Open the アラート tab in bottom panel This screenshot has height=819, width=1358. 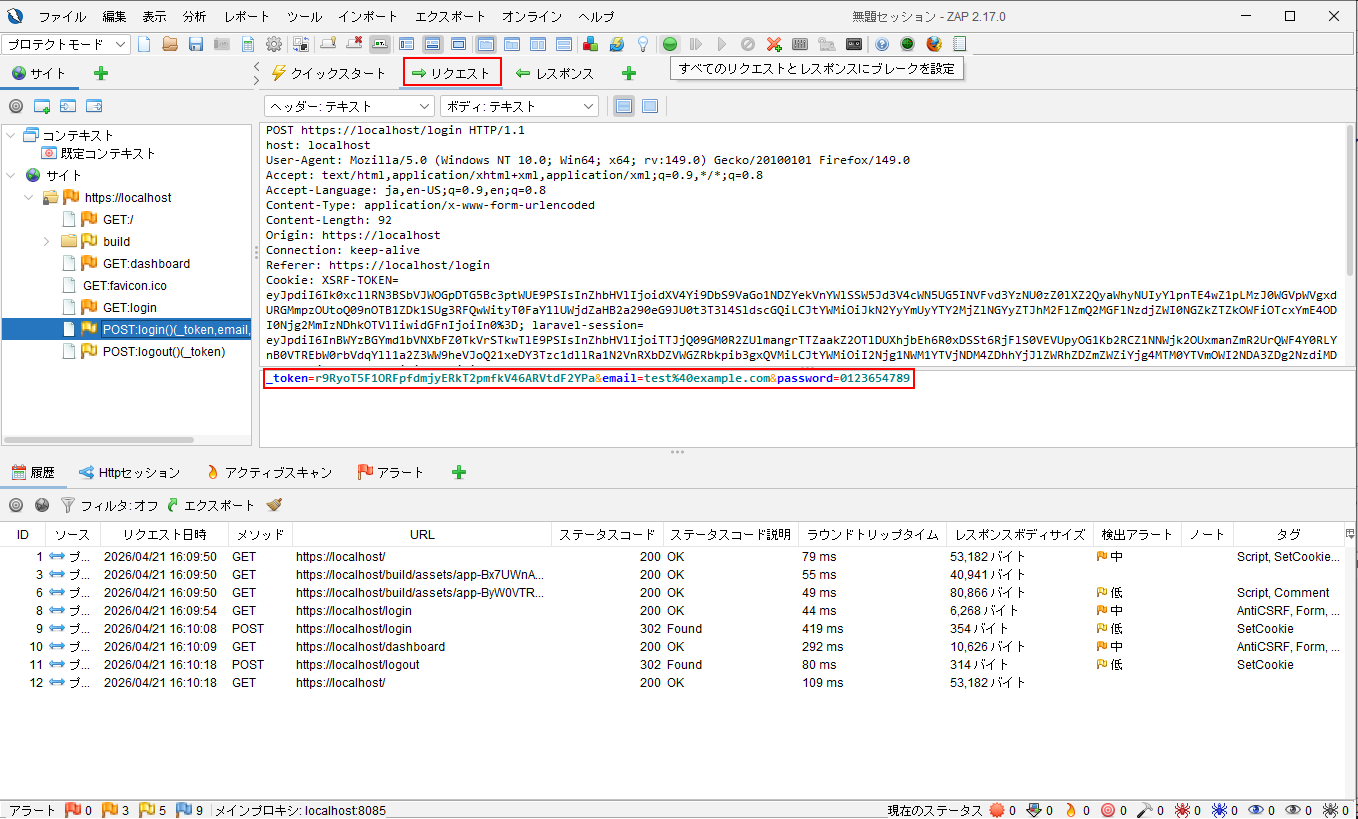coord(390,472)
